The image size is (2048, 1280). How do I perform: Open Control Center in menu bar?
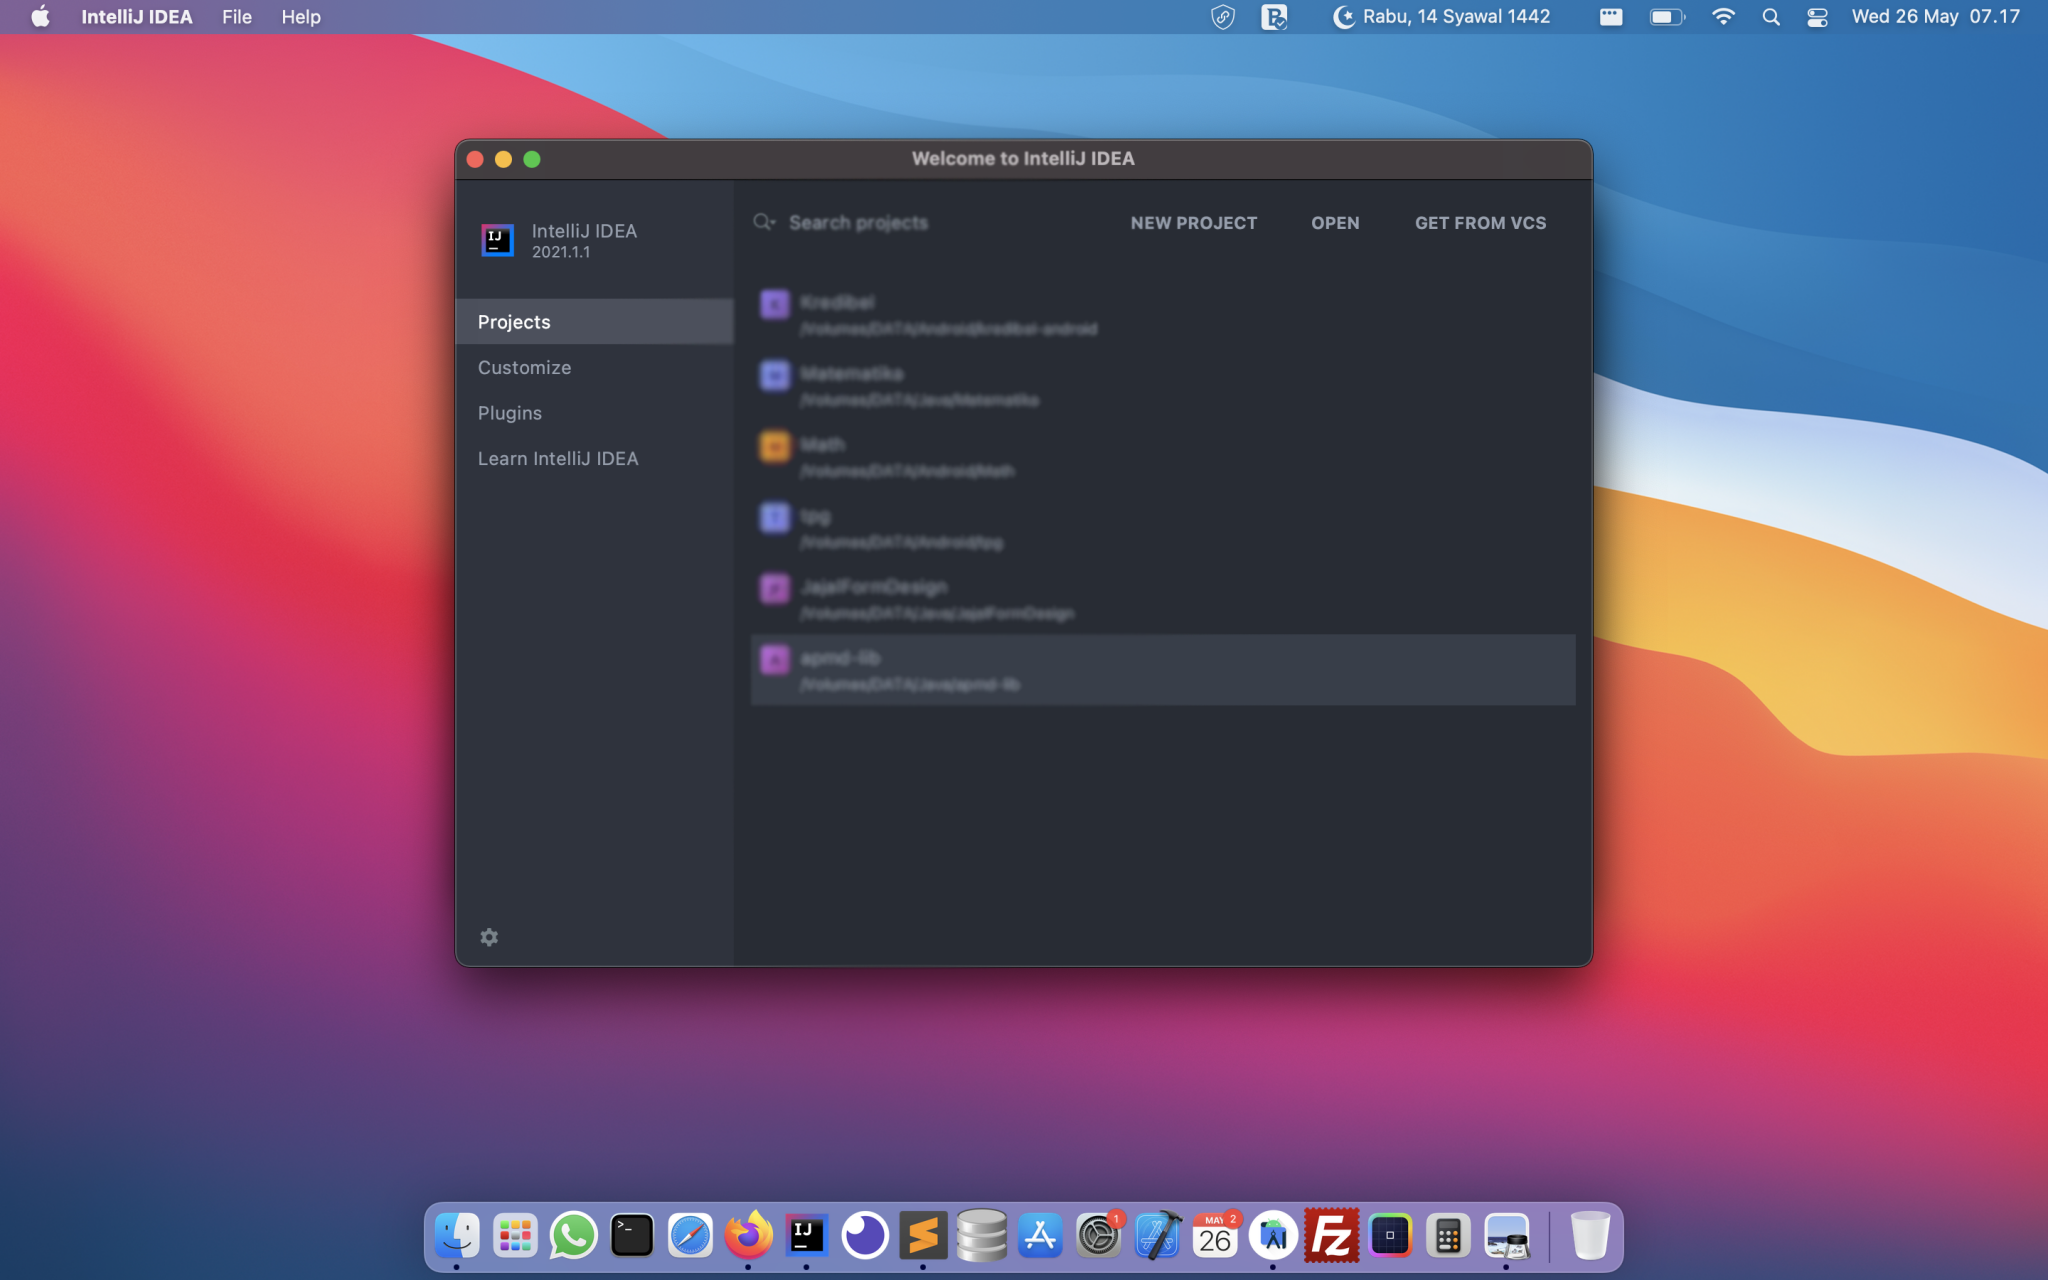(x=1817, y=17)
